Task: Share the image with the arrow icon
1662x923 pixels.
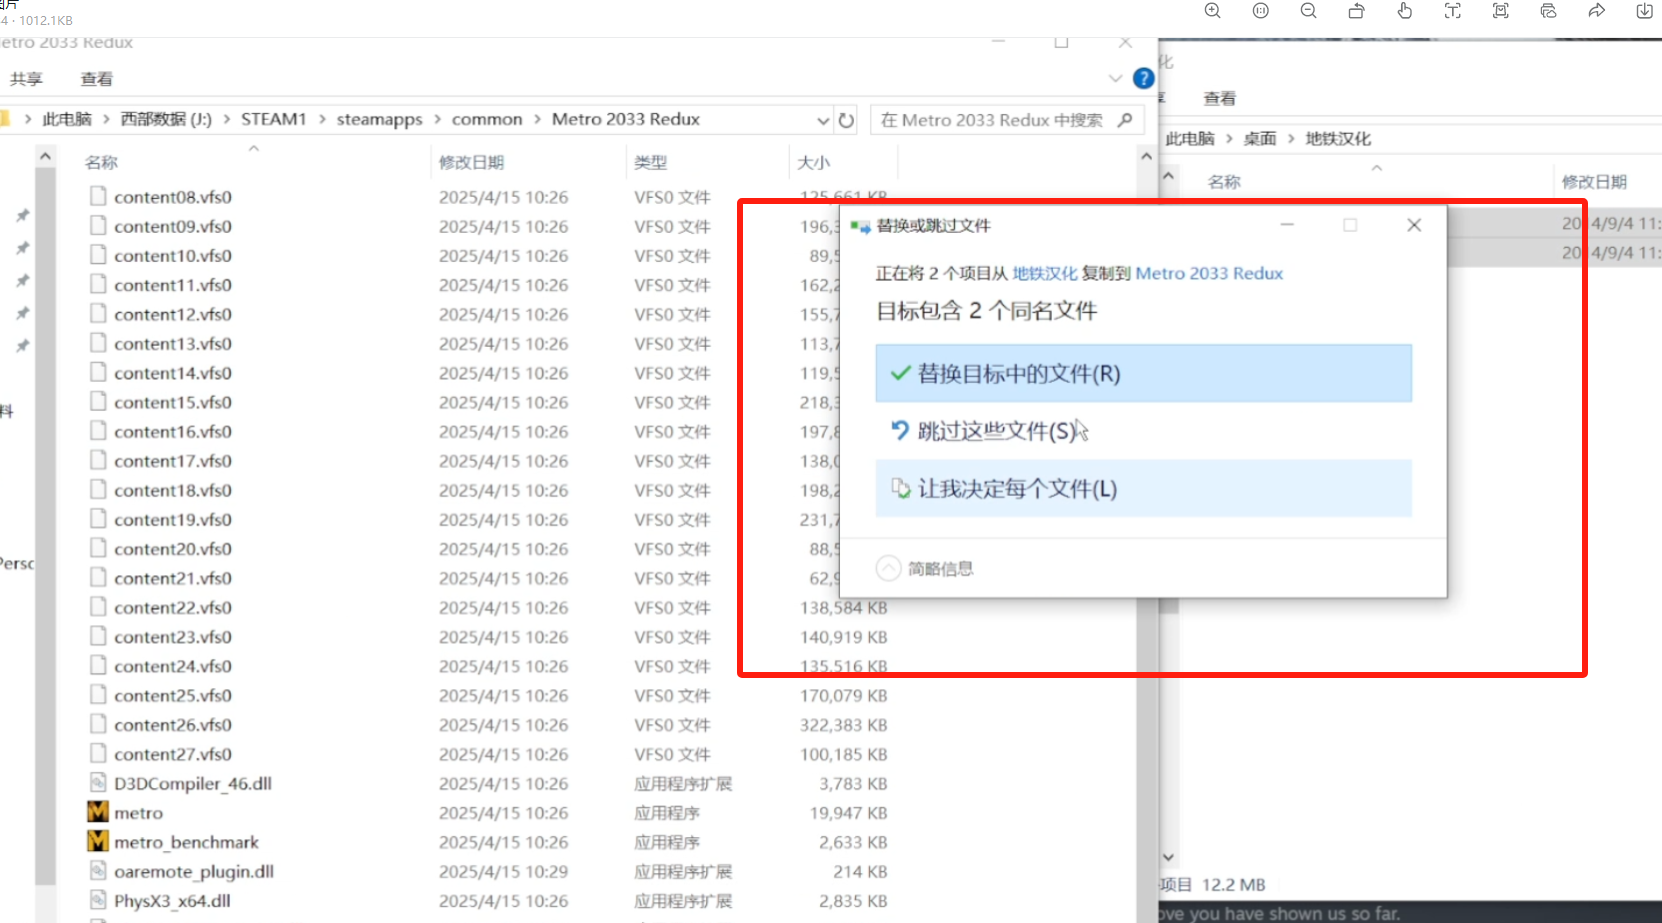Action: pos(1596,11)
